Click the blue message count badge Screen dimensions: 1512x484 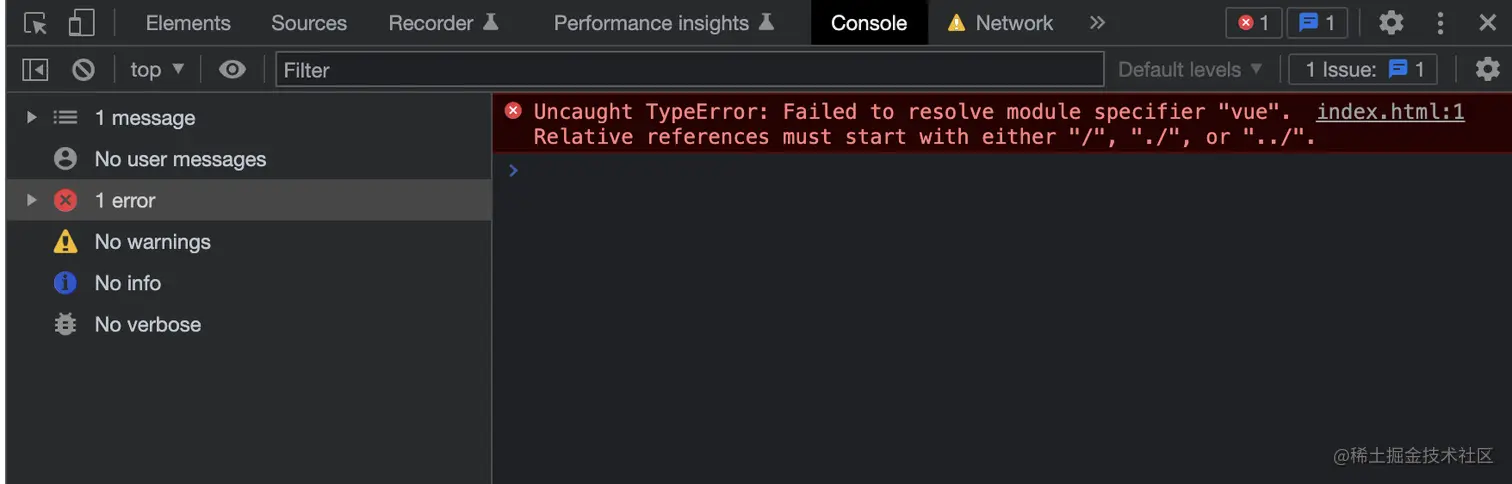click(1317, 23)
